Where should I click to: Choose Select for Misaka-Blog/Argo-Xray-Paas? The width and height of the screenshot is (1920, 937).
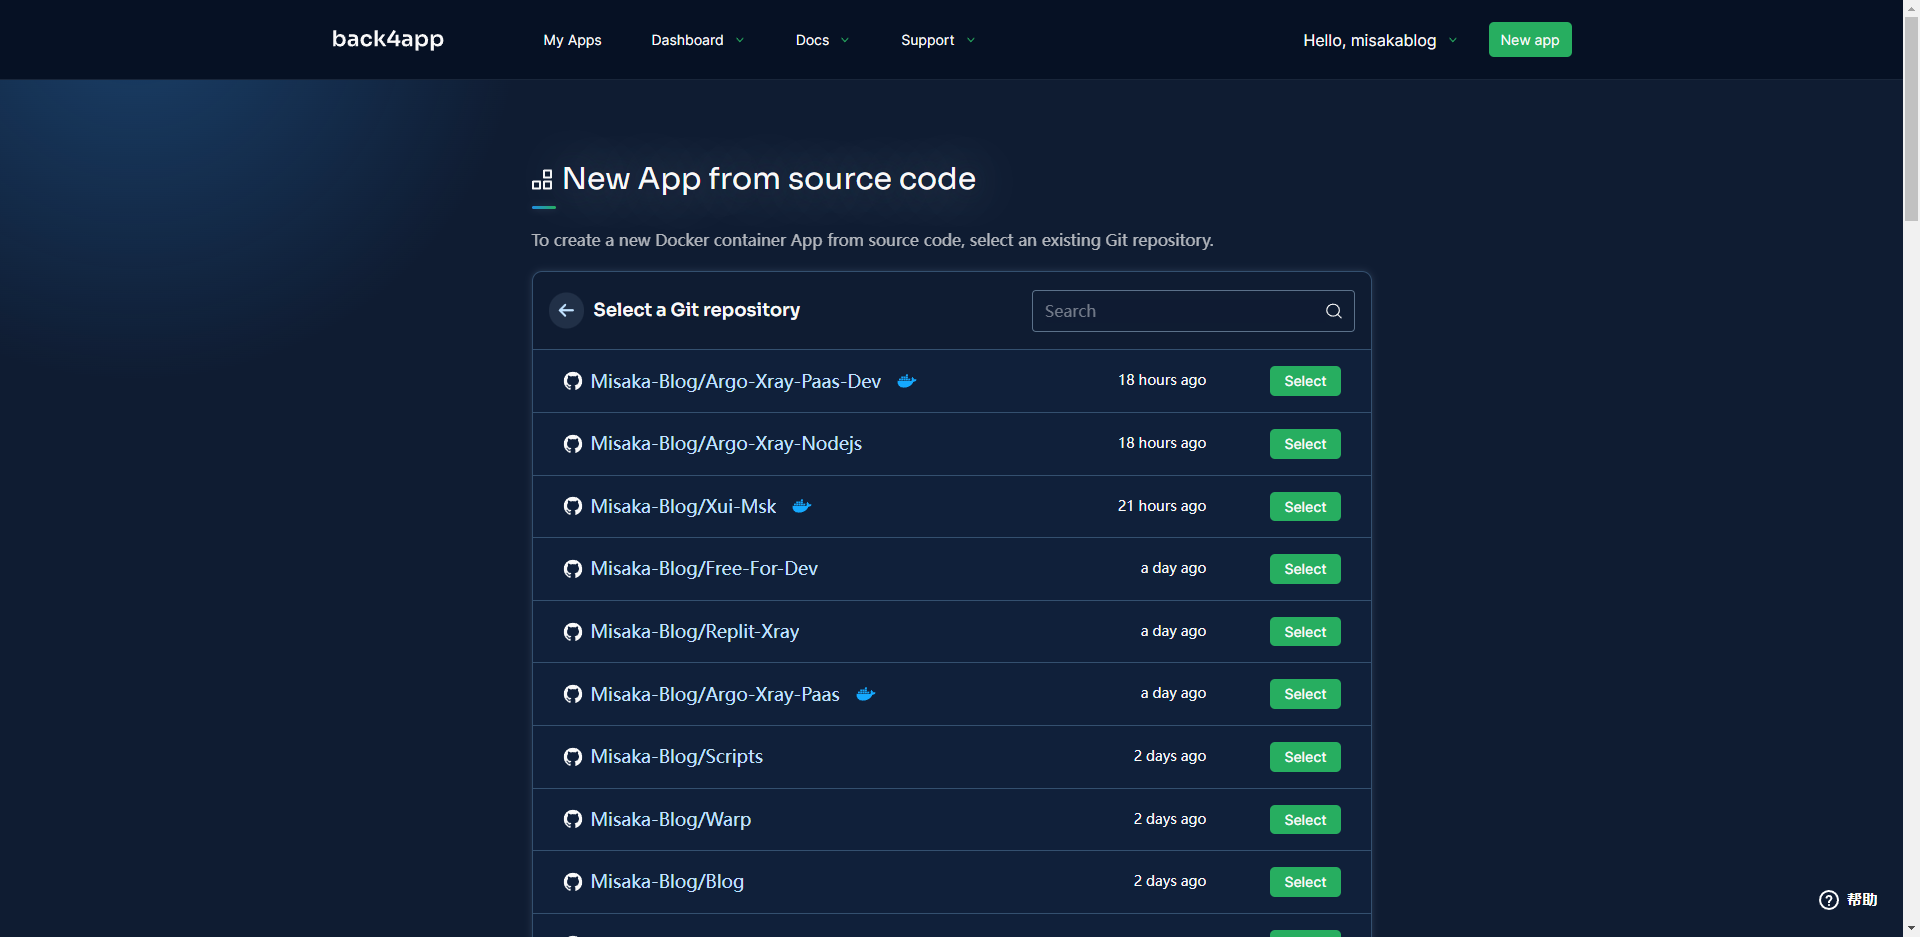click(x=1305, y=694)
